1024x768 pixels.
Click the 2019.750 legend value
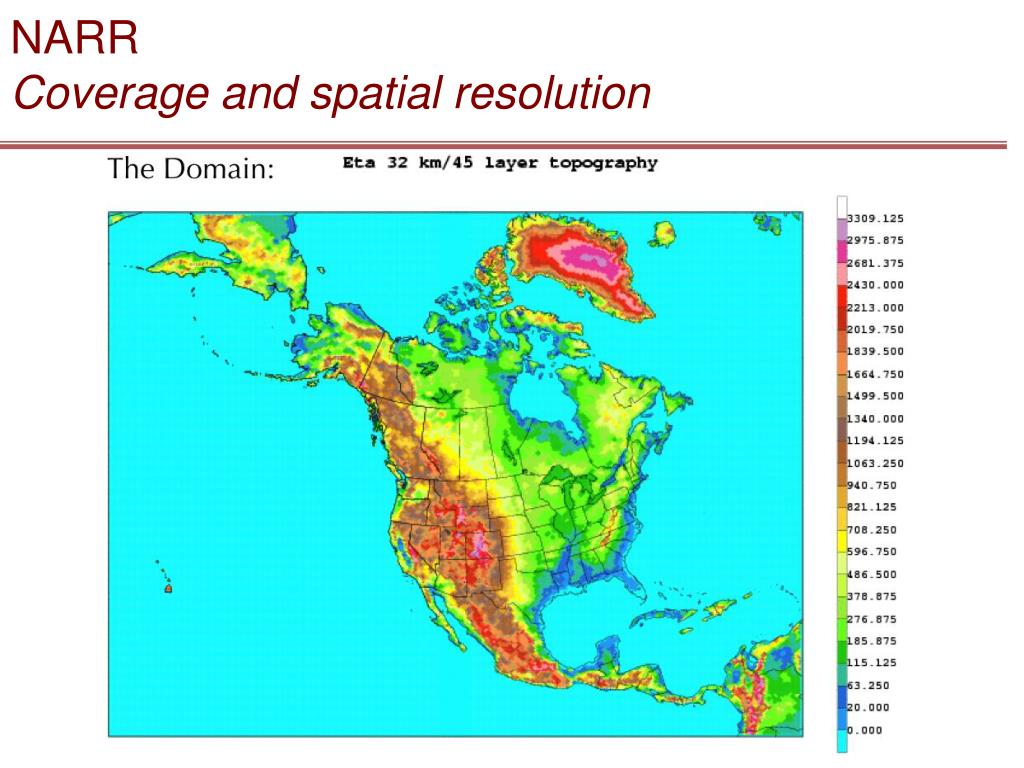click(x=875, y=329)
